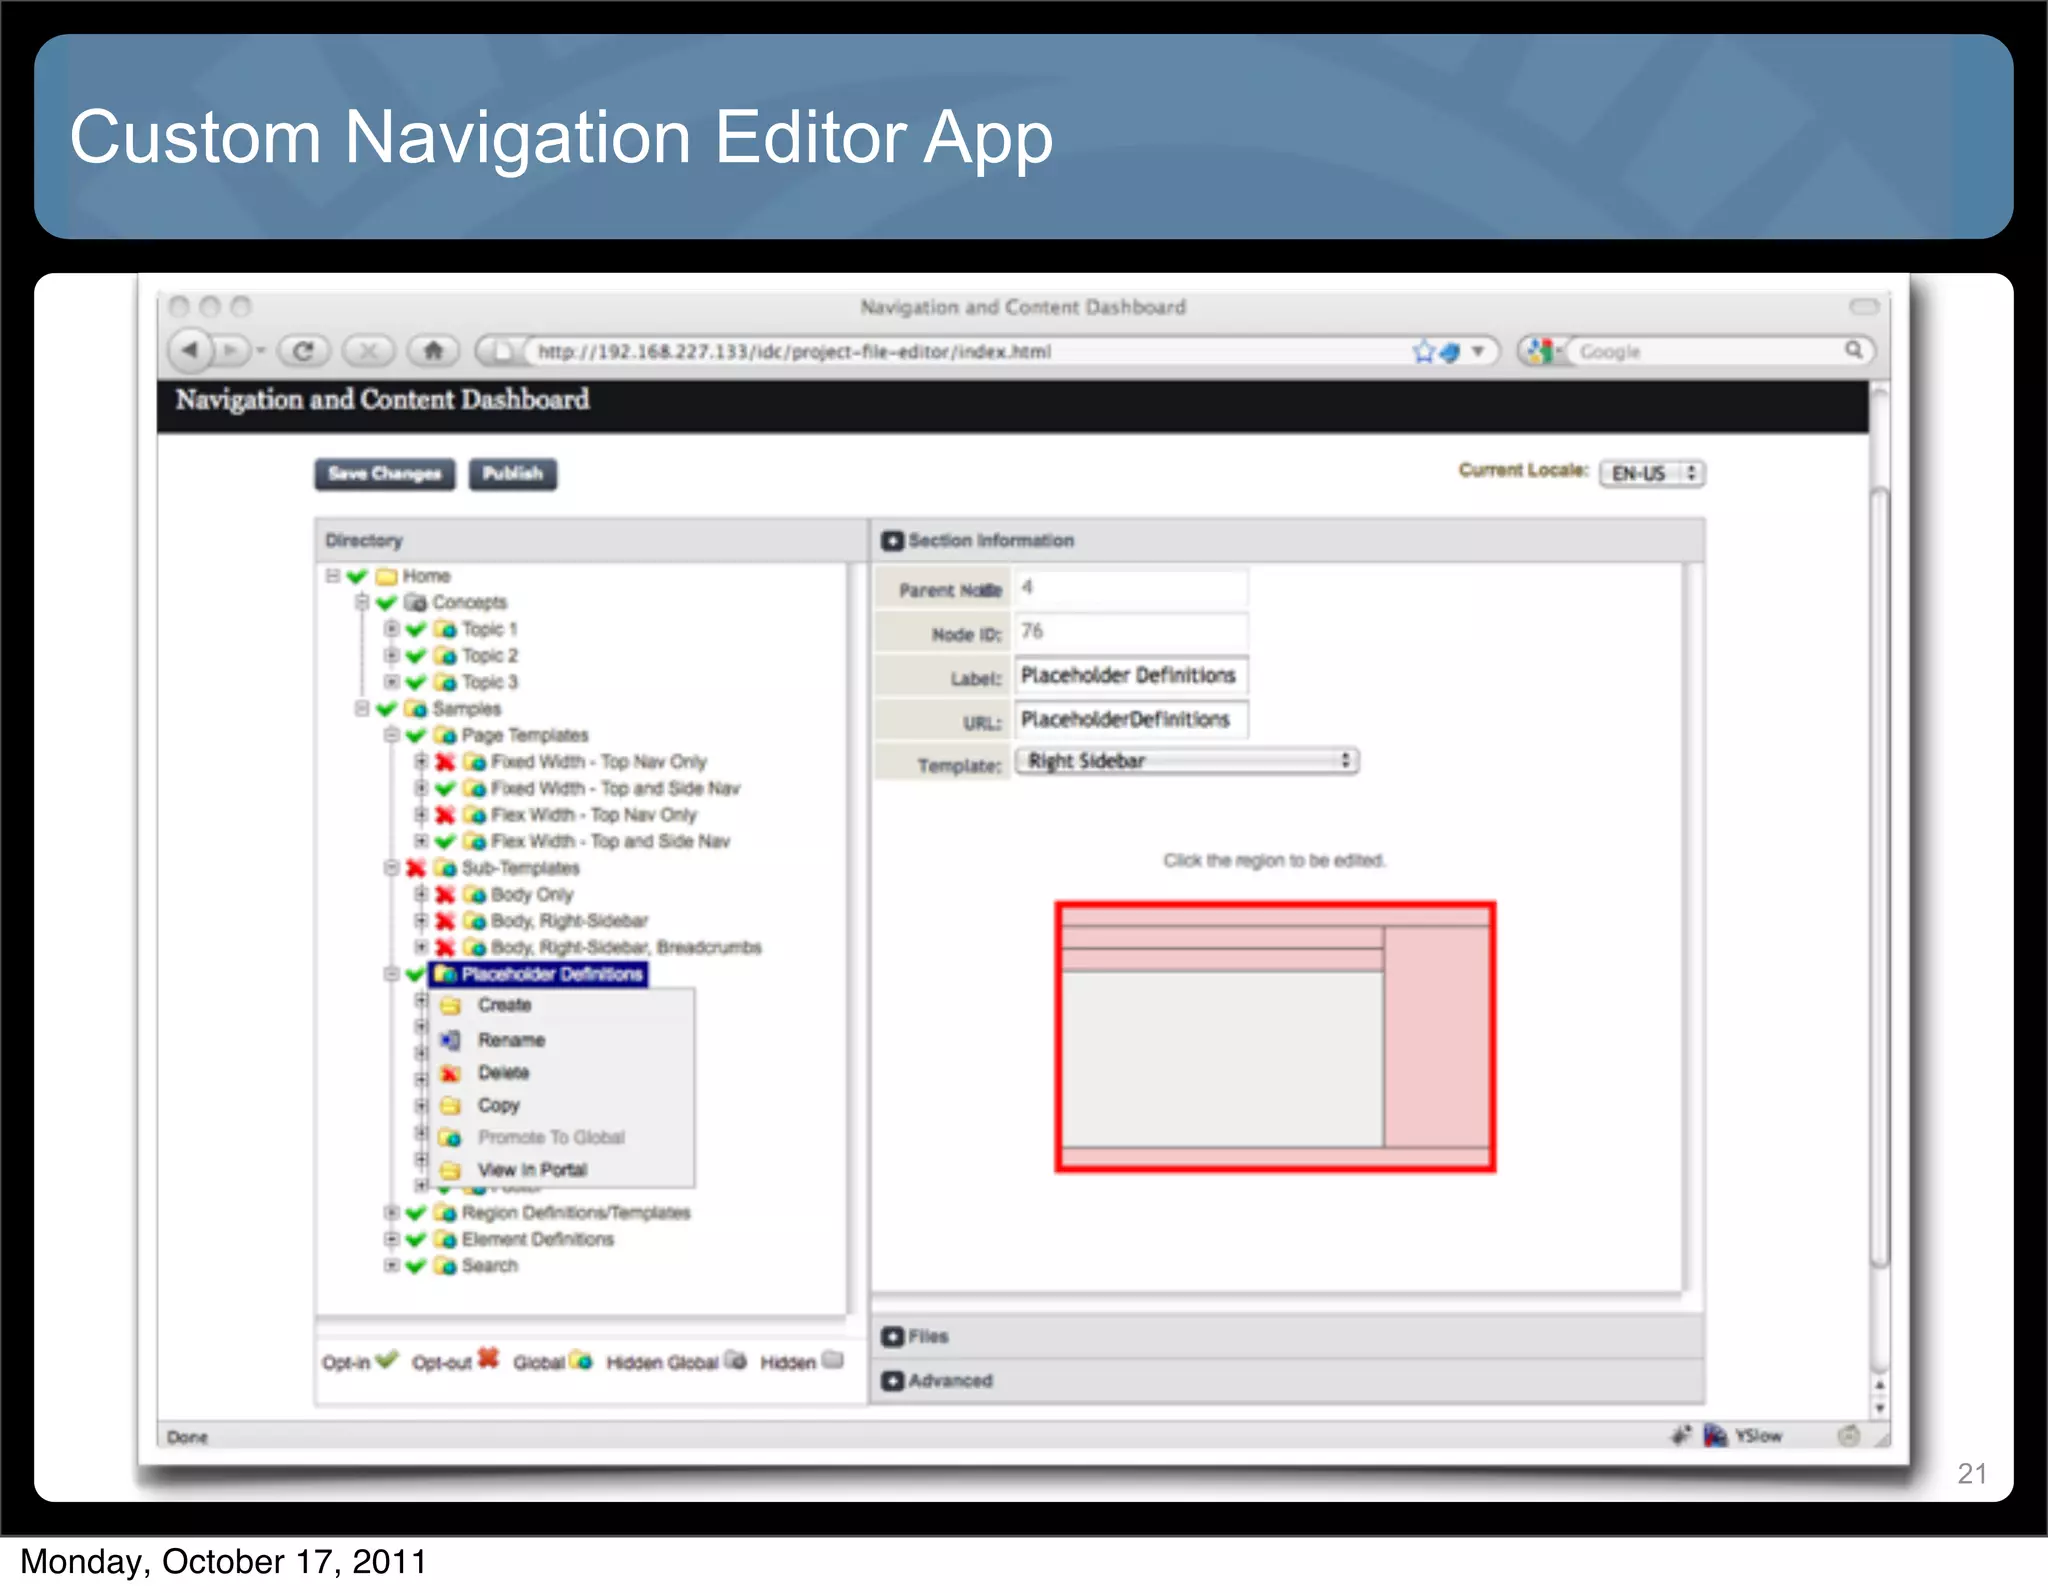
Task: Expand the Search tree node
Action: (392, 1266)
